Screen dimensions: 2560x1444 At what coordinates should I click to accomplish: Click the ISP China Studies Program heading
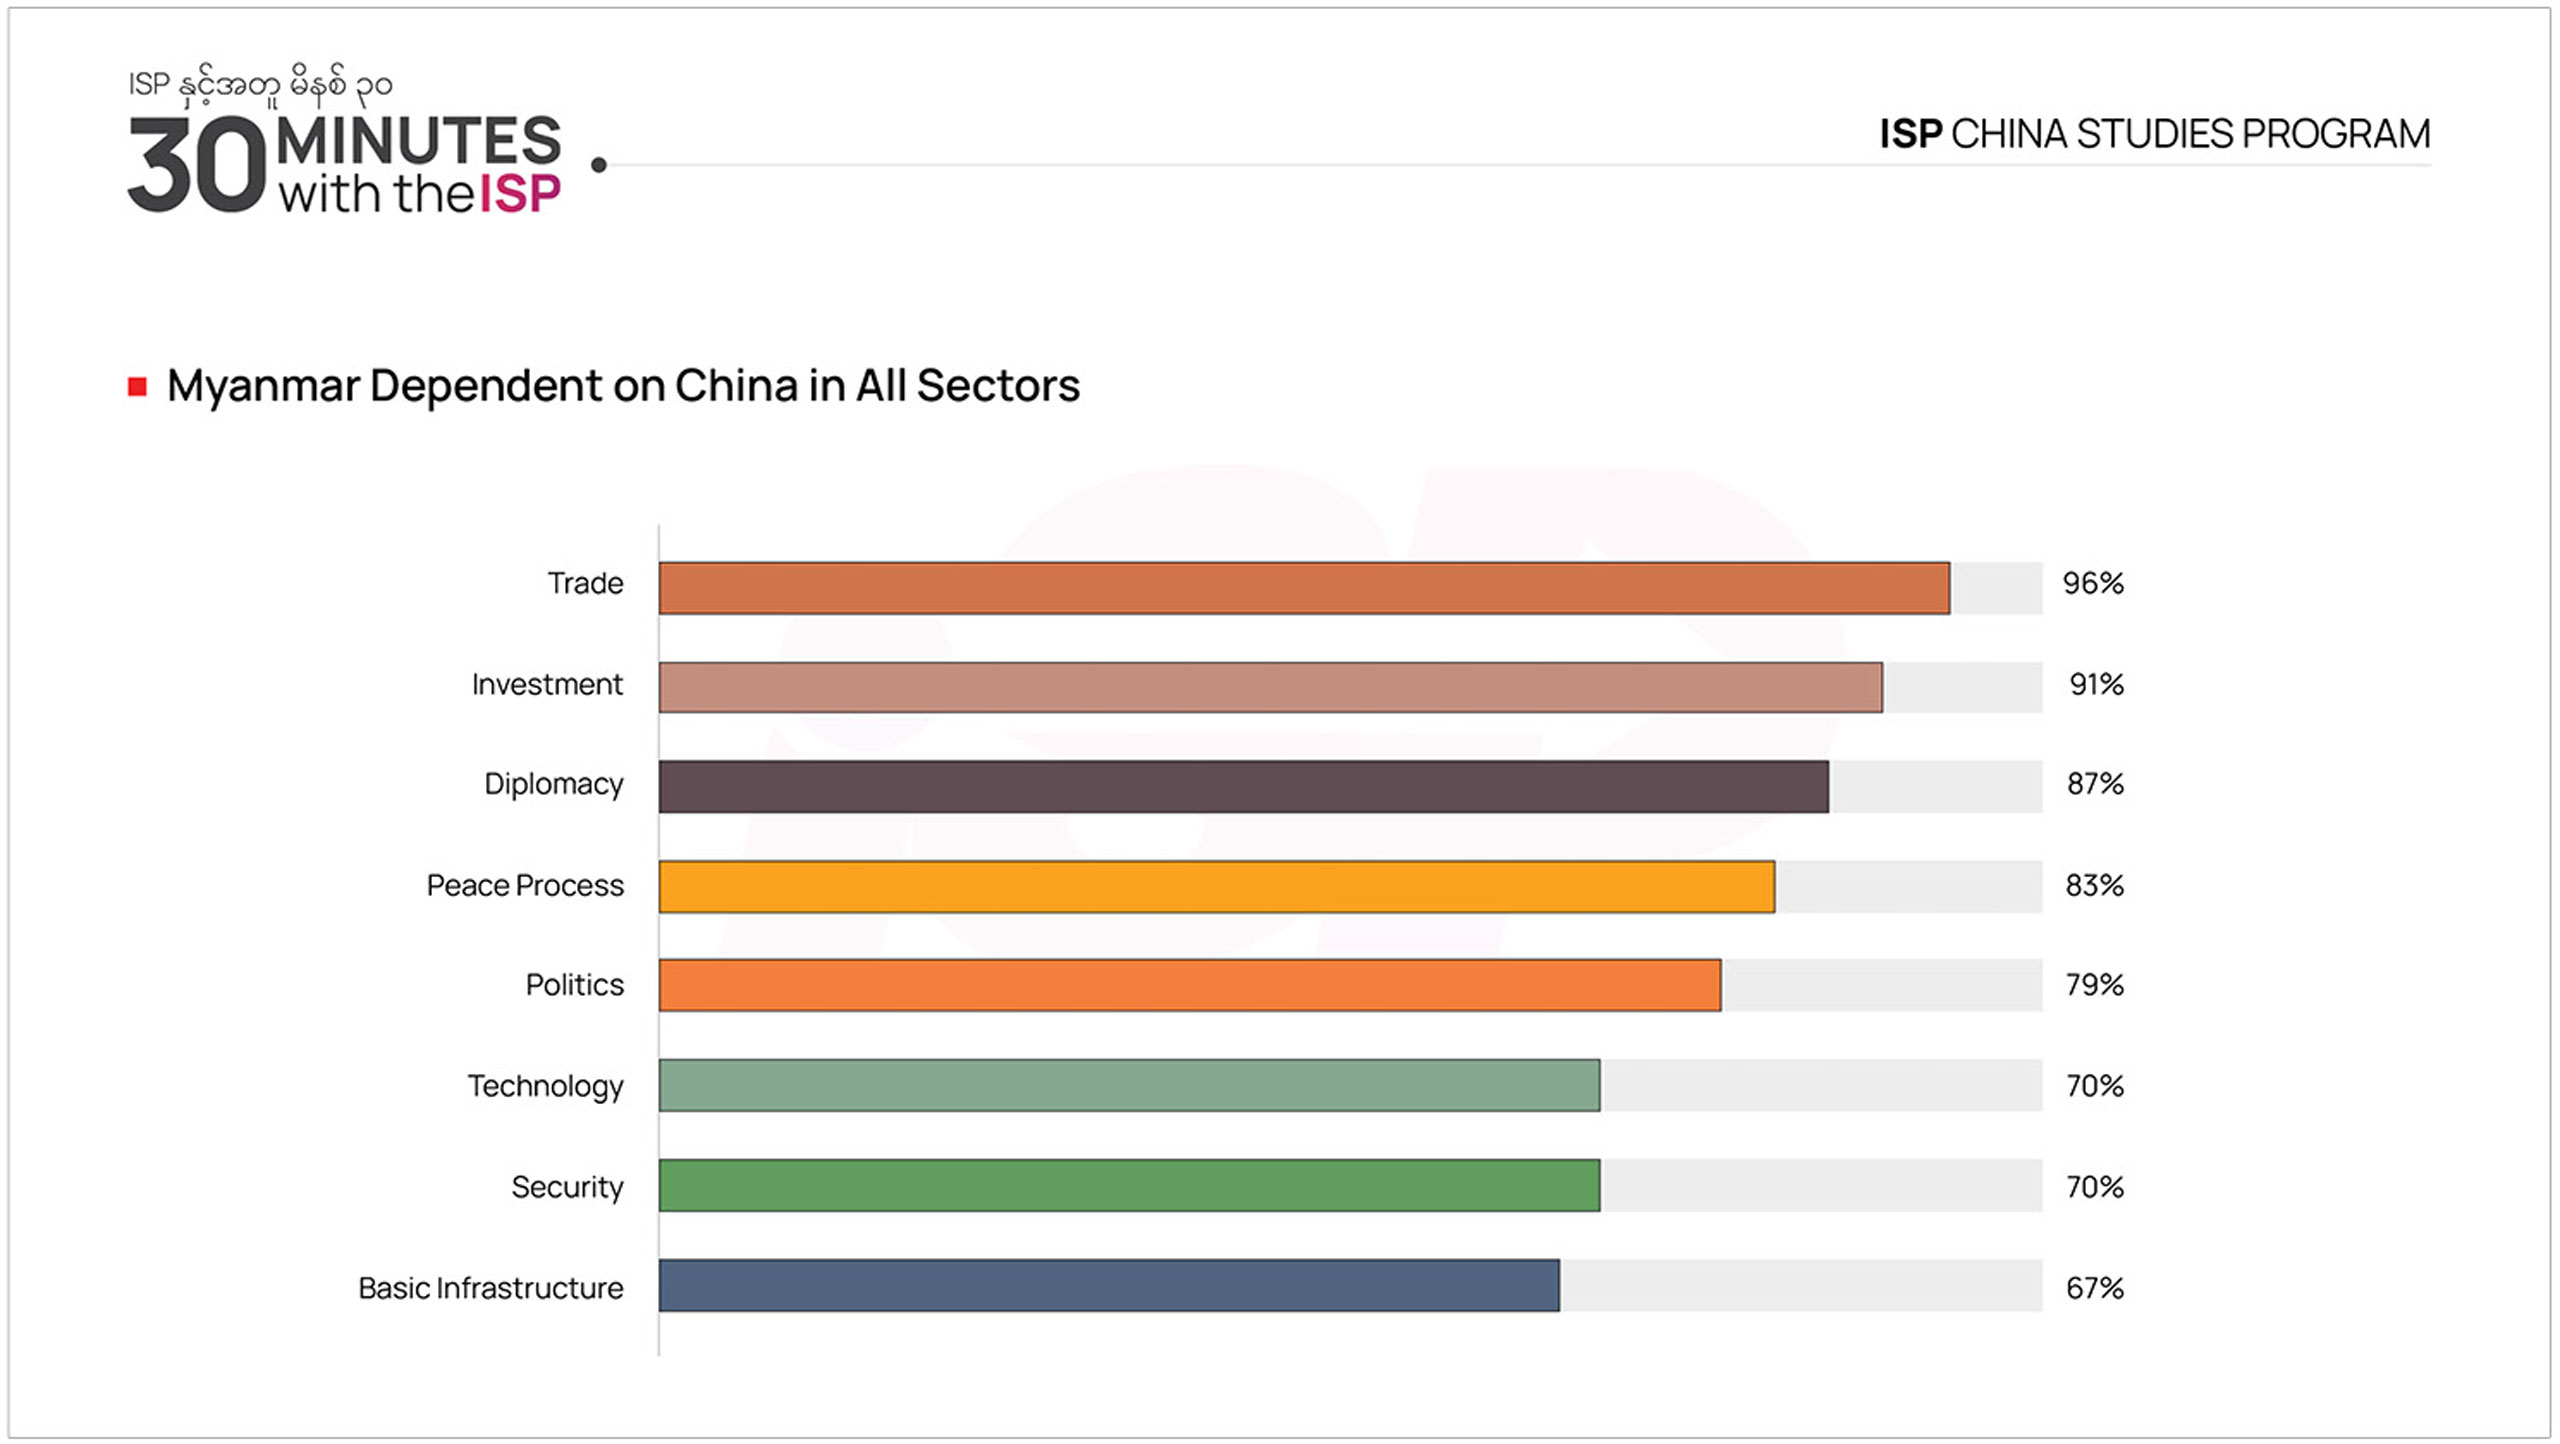[x=2154, y=134]
